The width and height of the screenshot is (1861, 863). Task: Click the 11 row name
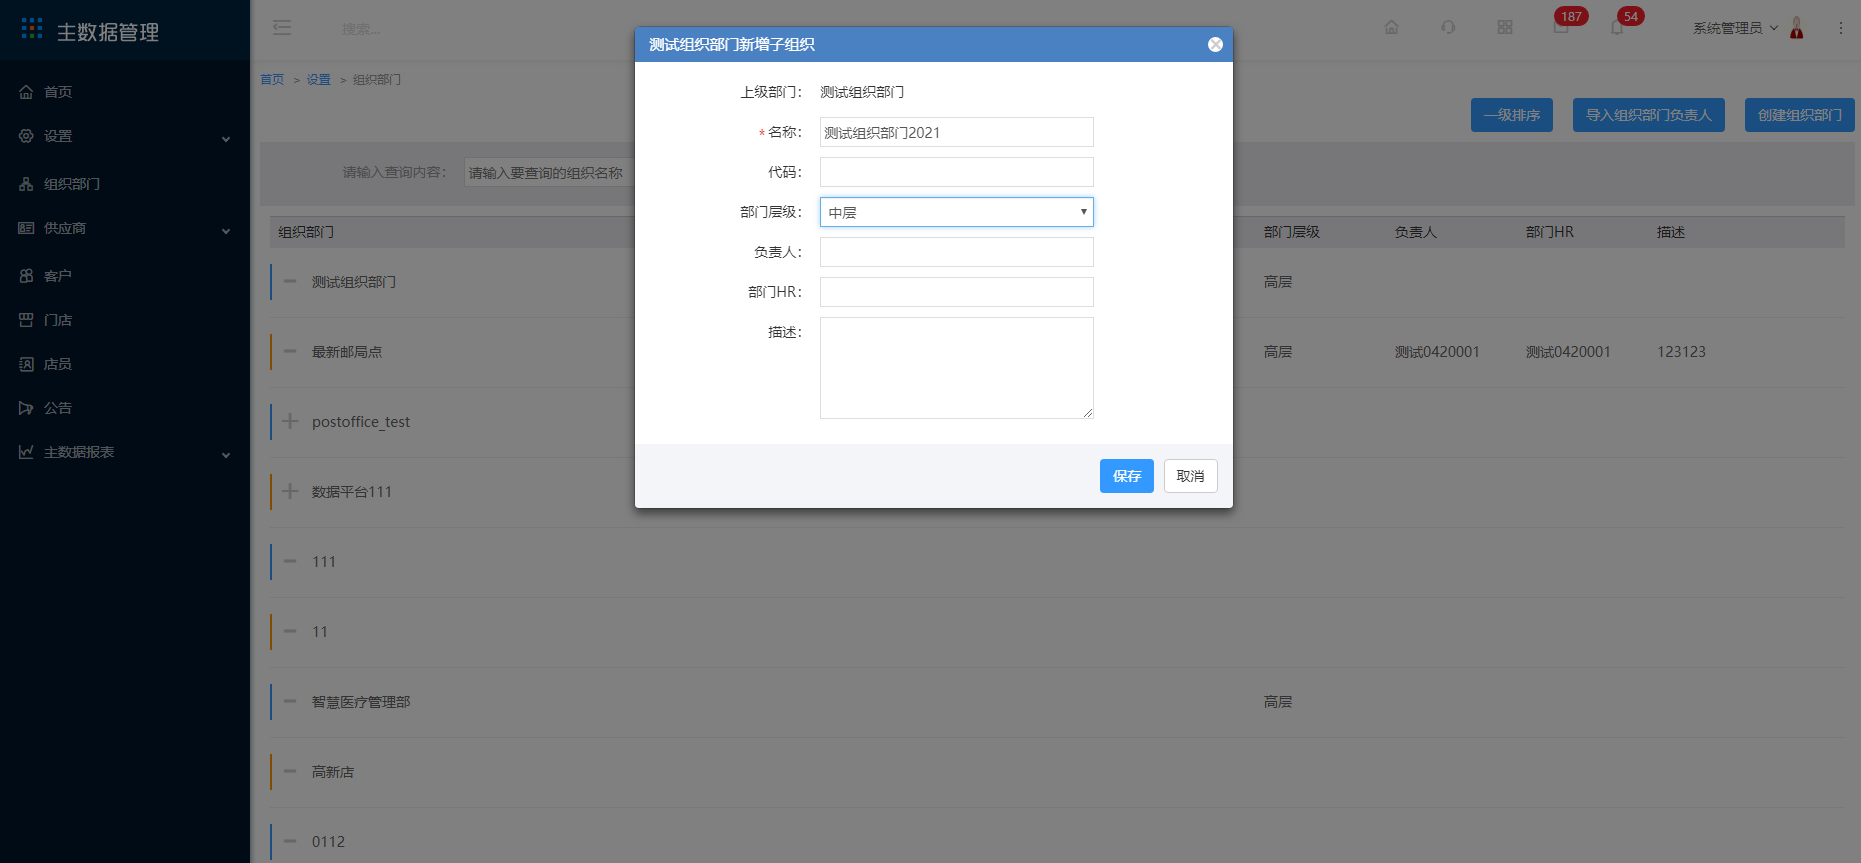pyautogui.click(x=320, y=632)
